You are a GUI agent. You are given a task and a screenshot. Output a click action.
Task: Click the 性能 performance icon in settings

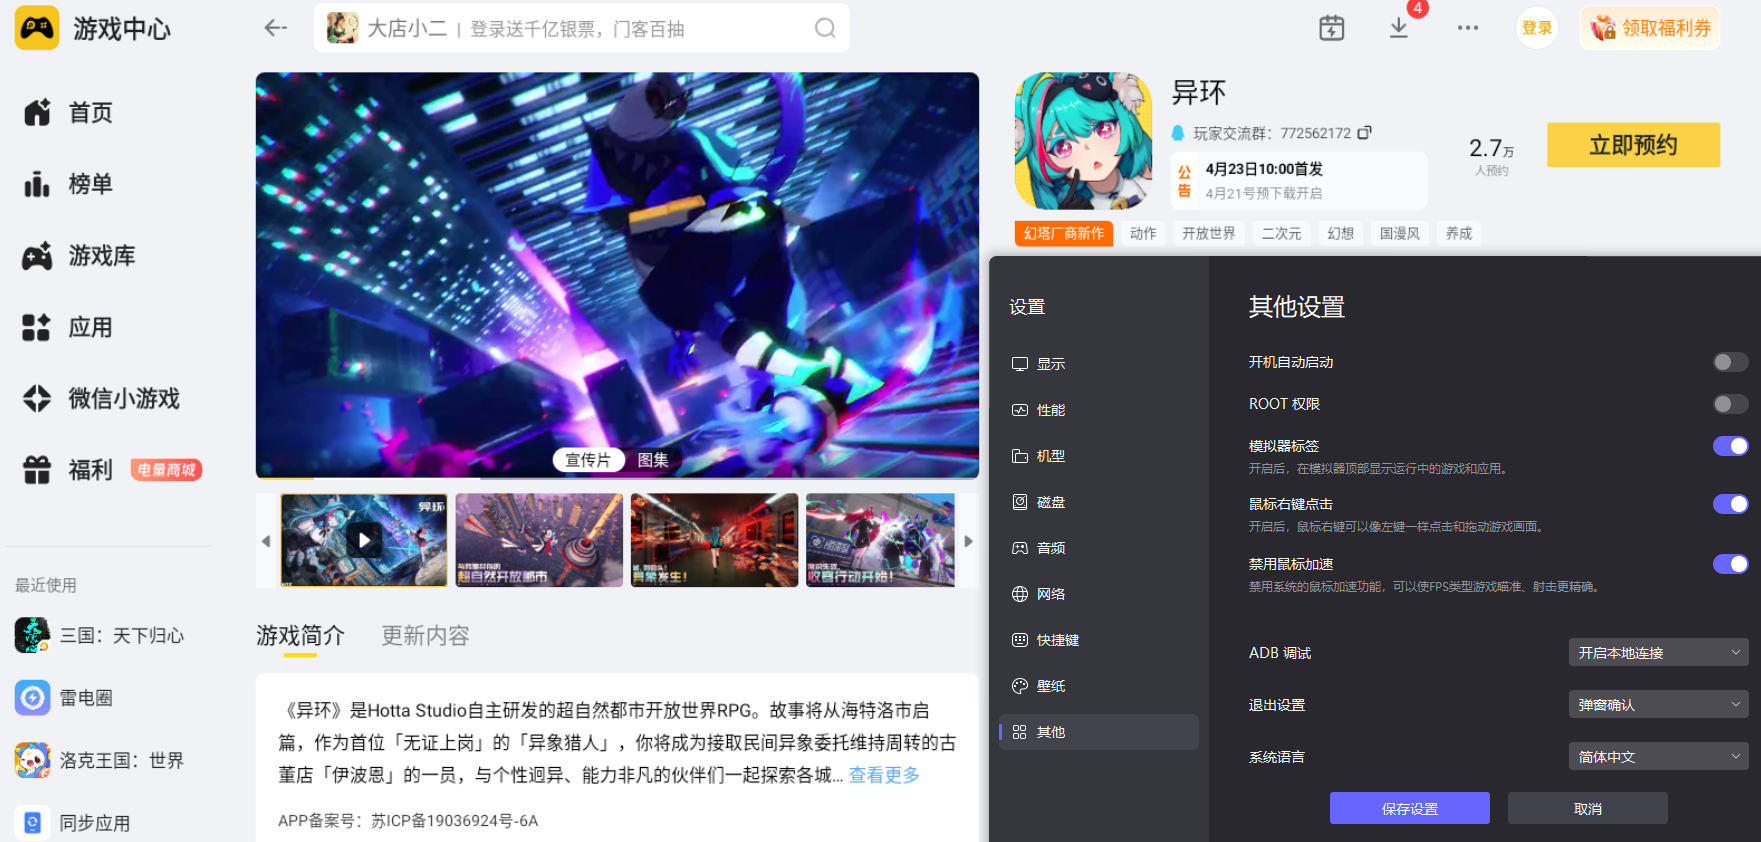tap(1020, 410)
